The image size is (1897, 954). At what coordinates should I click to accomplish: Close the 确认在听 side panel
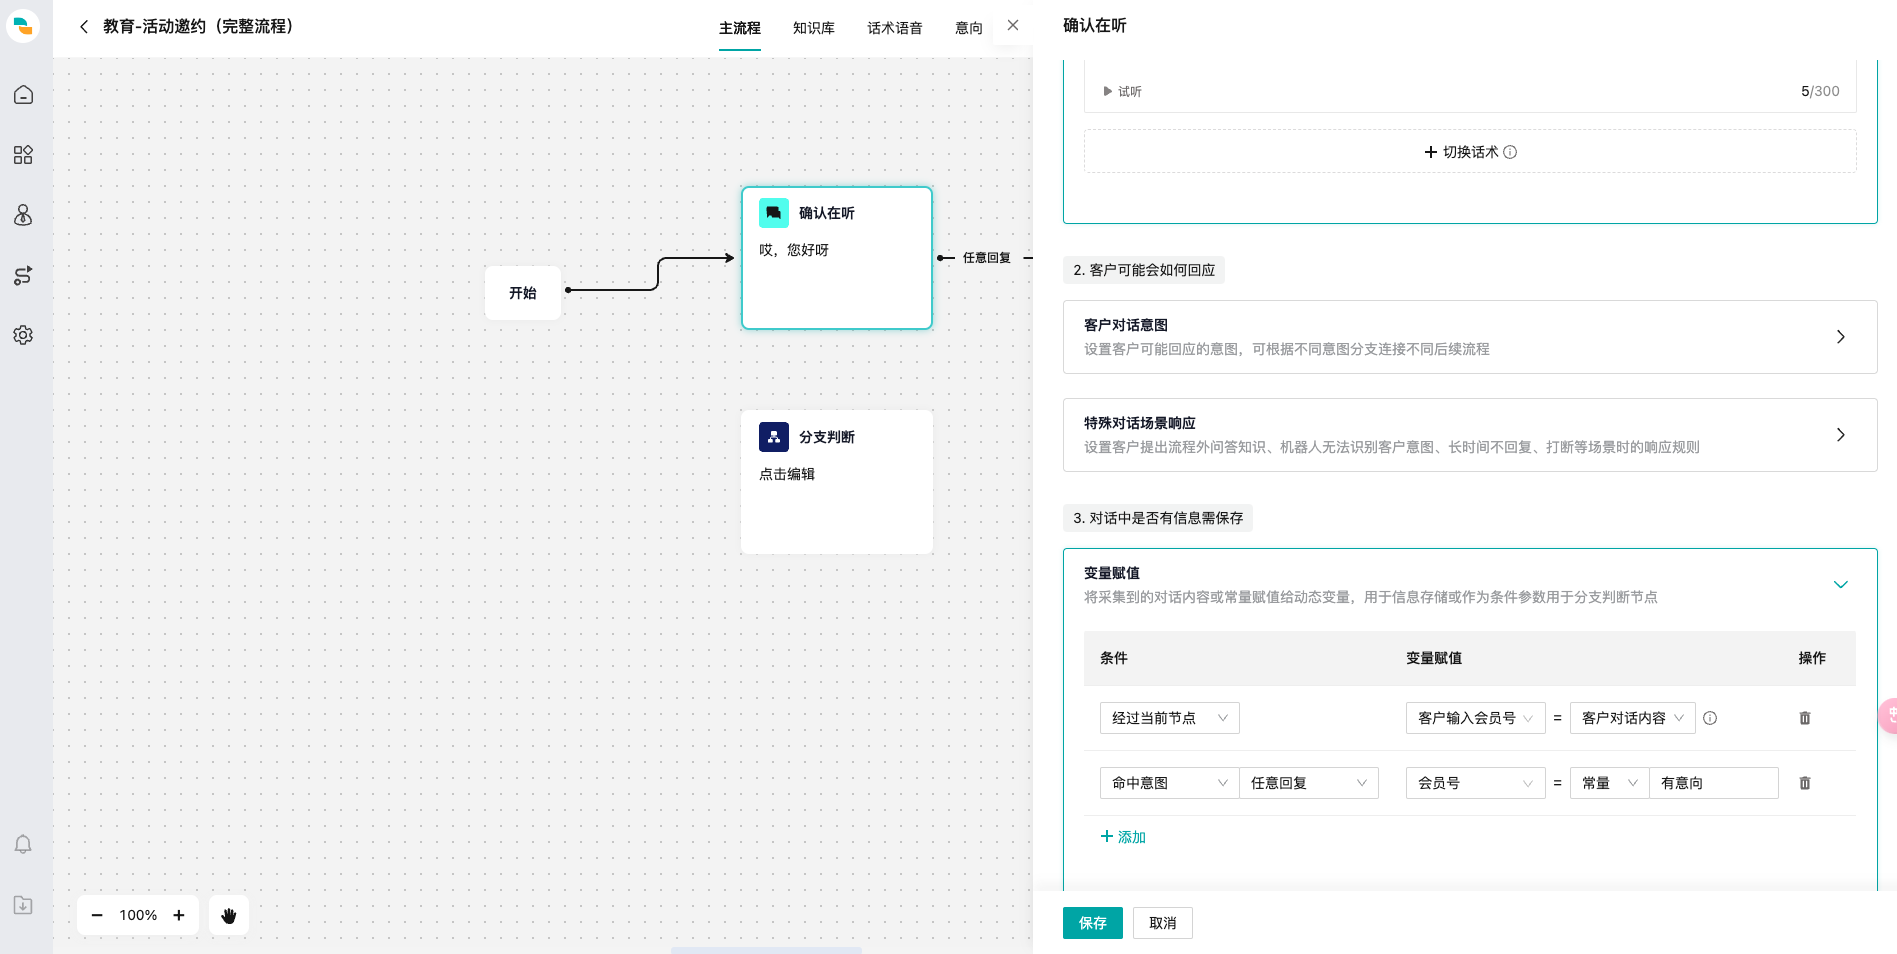coord(1013,25)
